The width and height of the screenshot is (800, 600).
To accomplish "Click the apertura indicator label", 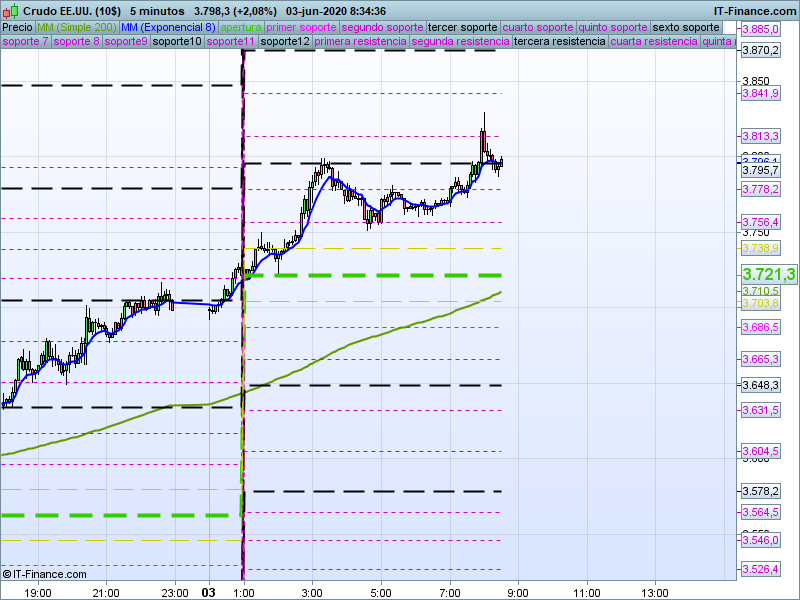I will point(241,27).
